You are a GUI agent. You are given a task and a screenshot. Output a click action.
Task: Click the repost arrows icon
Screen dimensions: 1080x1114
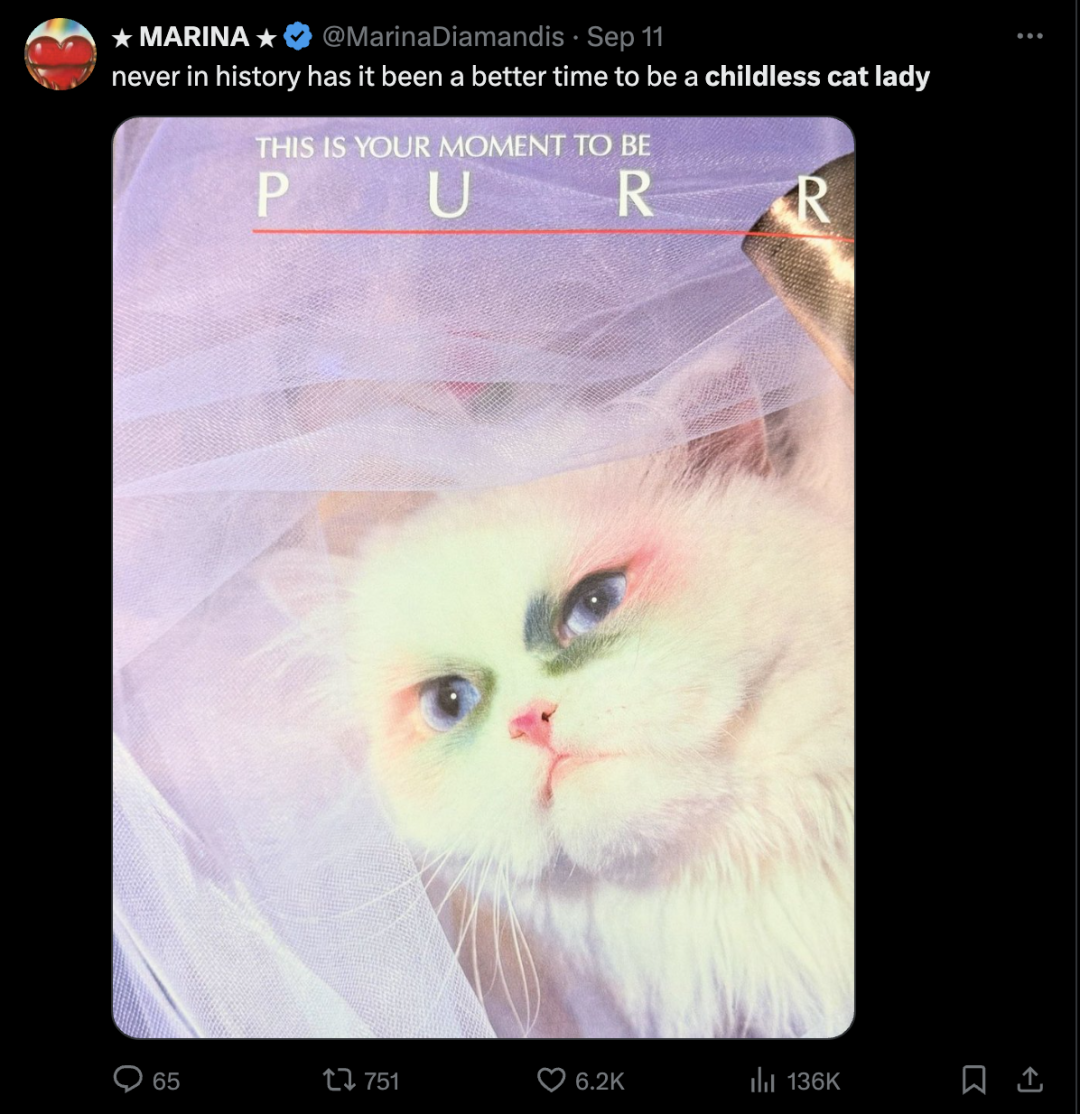pyautogui.click(x=337, y=1081)
